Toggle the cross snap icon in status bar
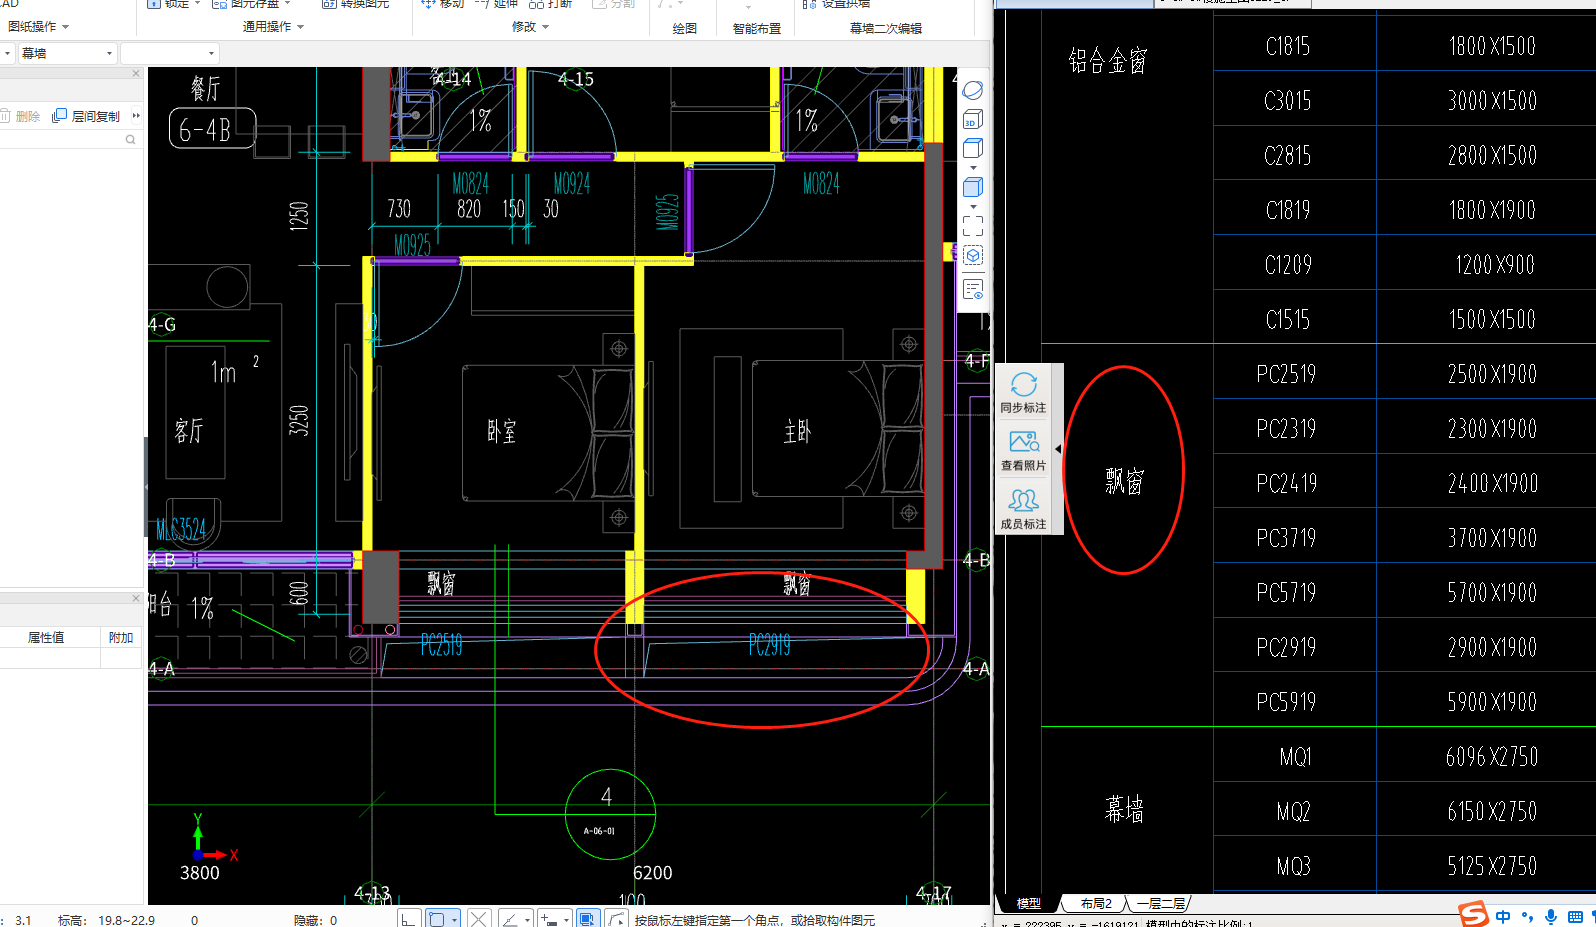This screenshot has height=927, width=1596. [x=479, y=919]
